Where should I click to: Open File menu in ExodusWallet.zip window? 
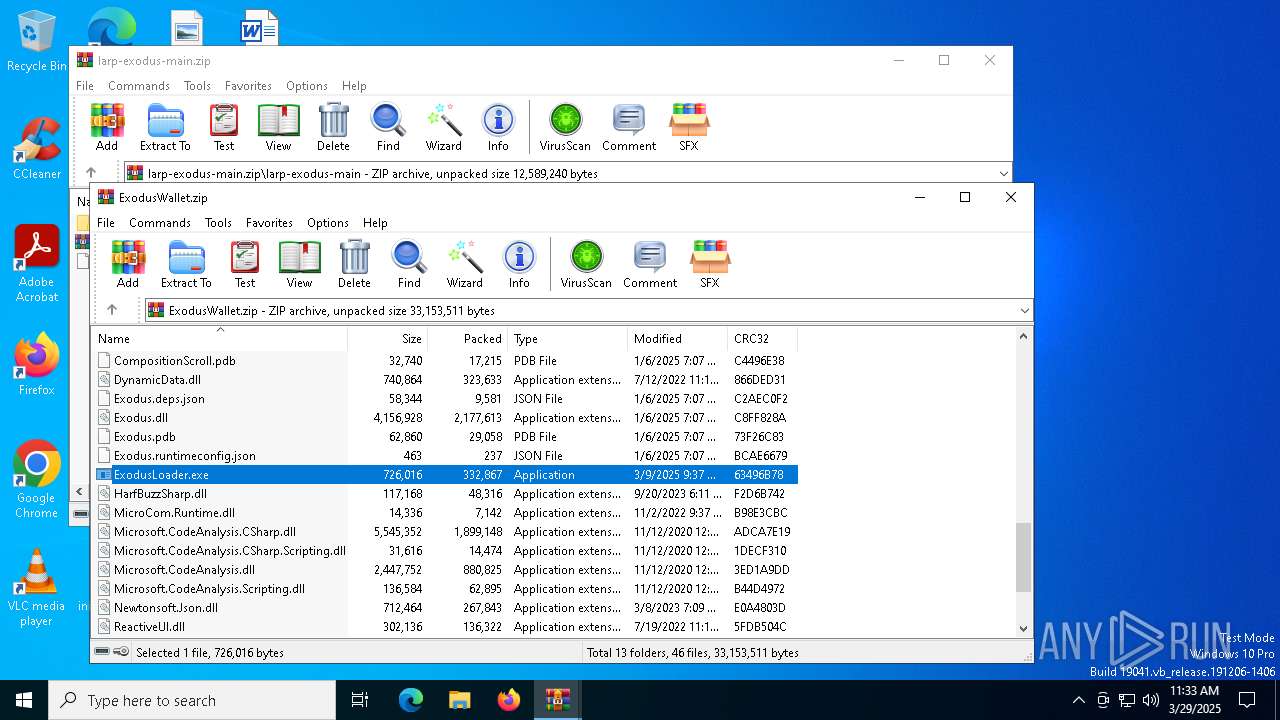coord(106,223)
